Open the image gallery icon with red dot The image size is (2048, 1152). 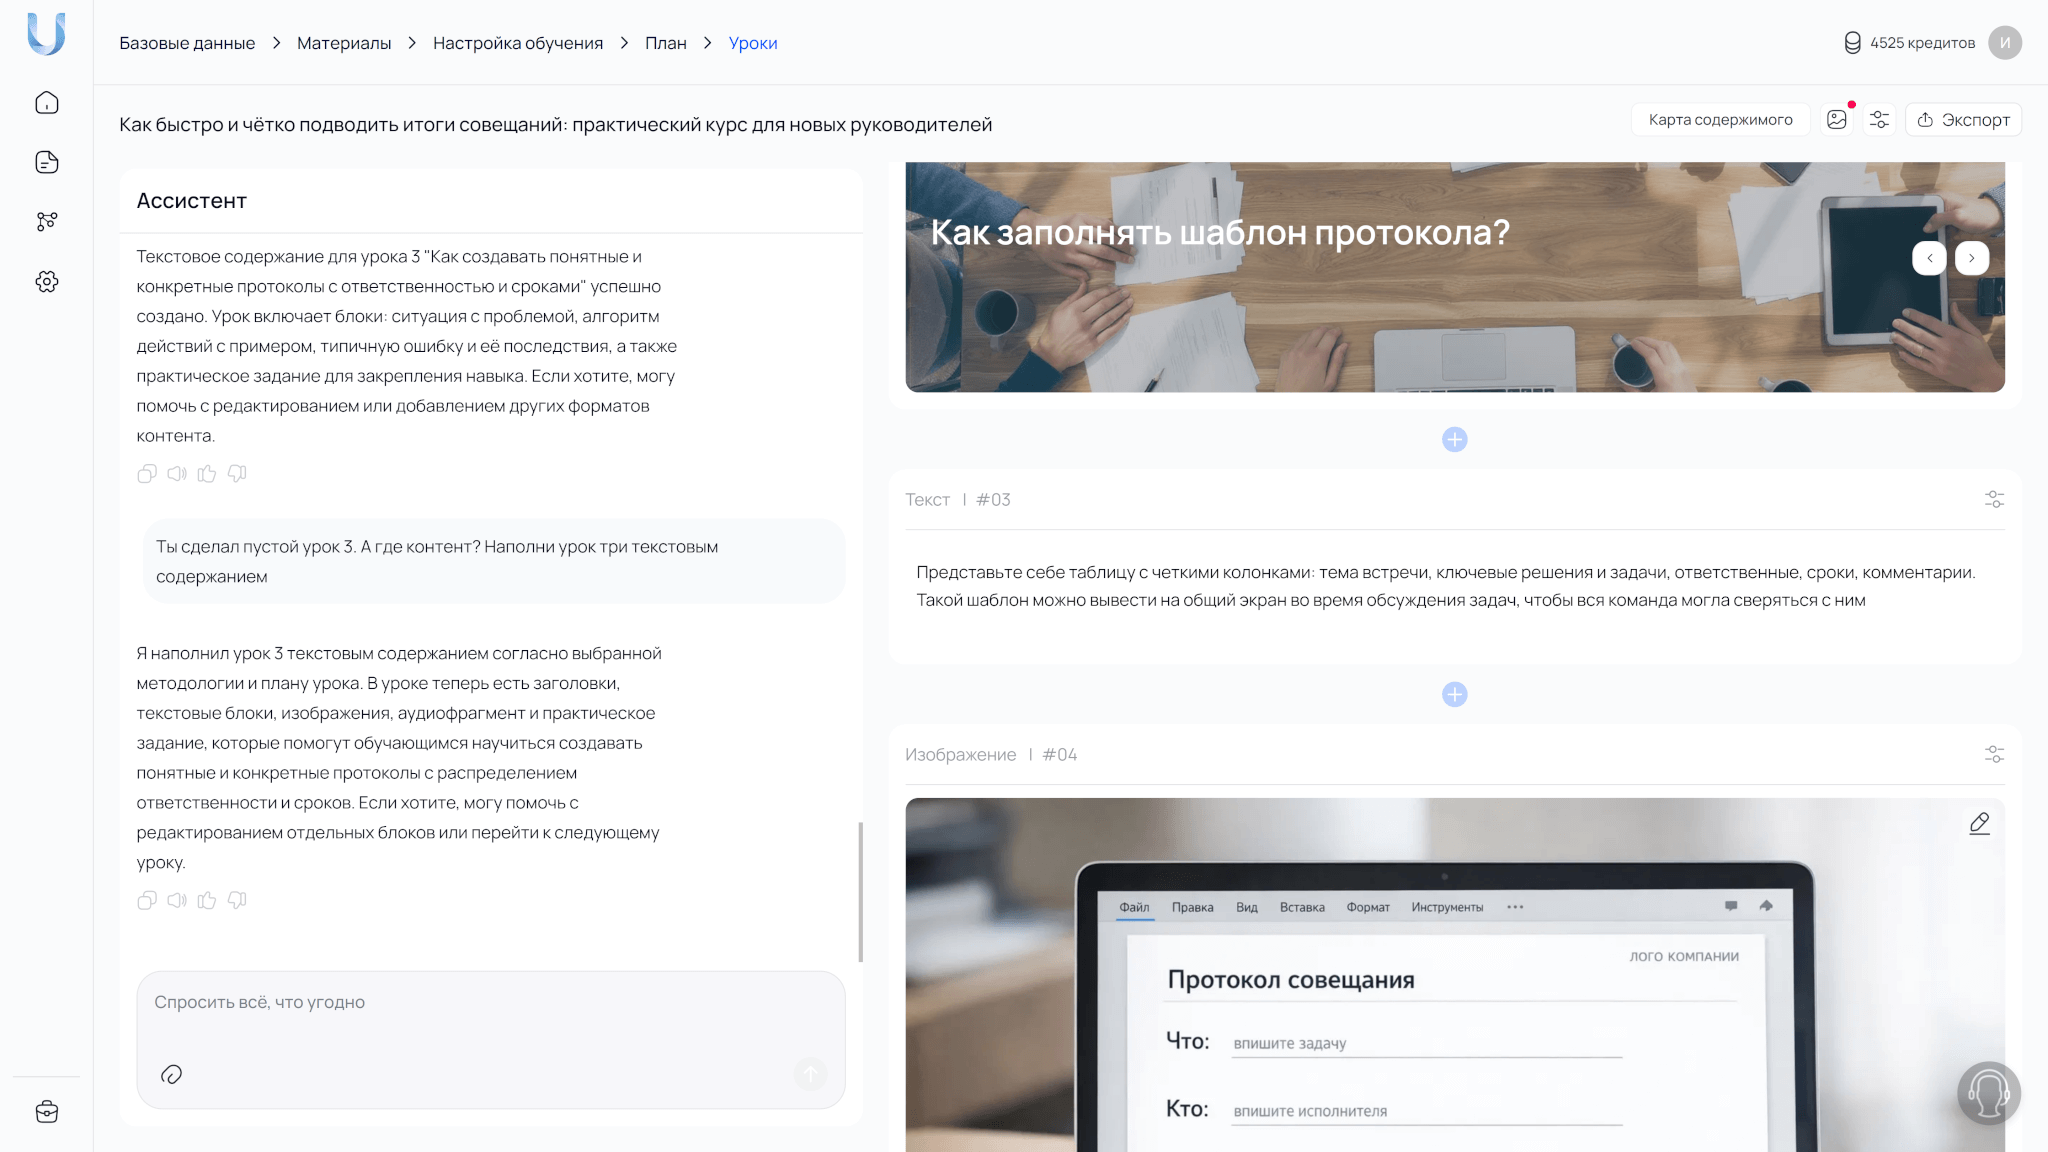point(1837,120)
